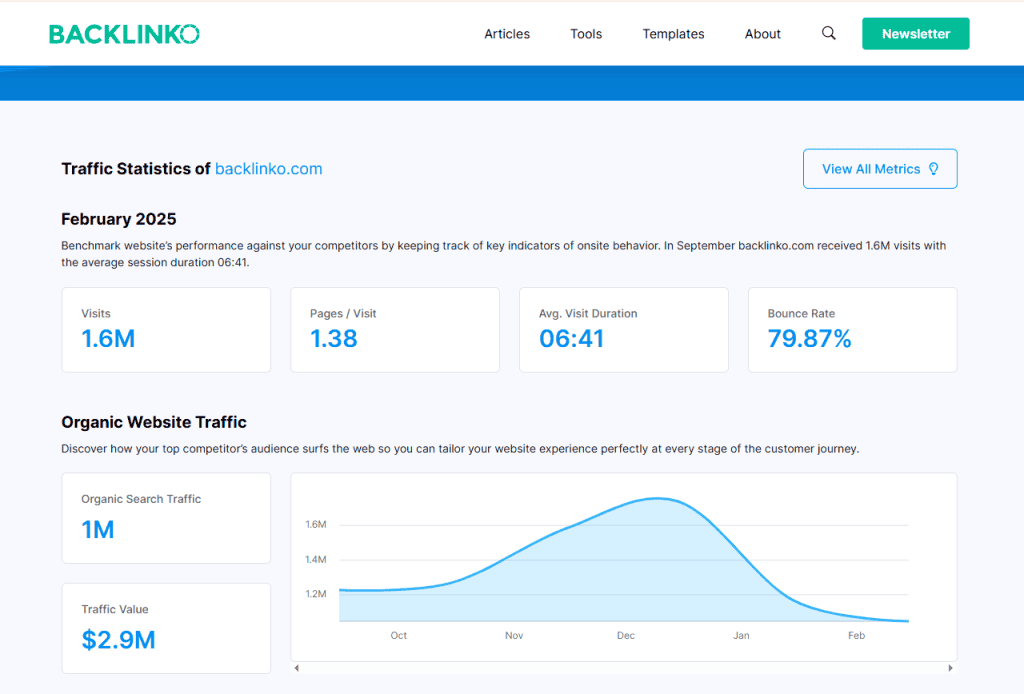Click the Dec label on chart axis

(x=626, y=635)
